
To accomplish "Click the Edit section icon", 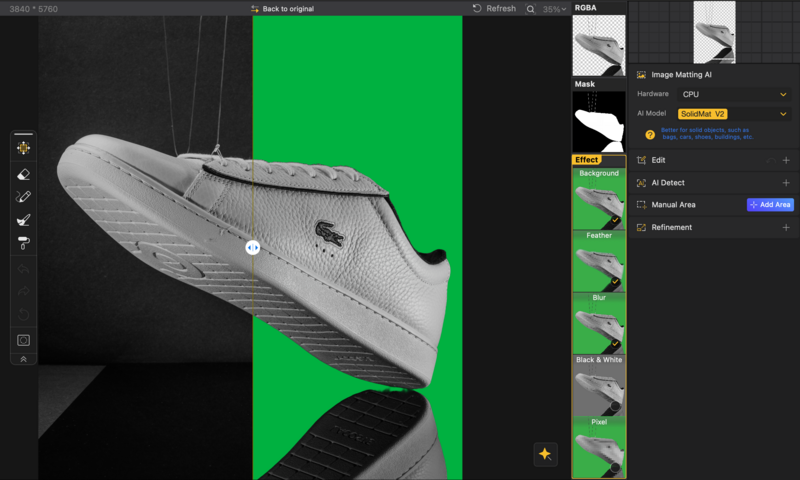I will click(641, 160).
